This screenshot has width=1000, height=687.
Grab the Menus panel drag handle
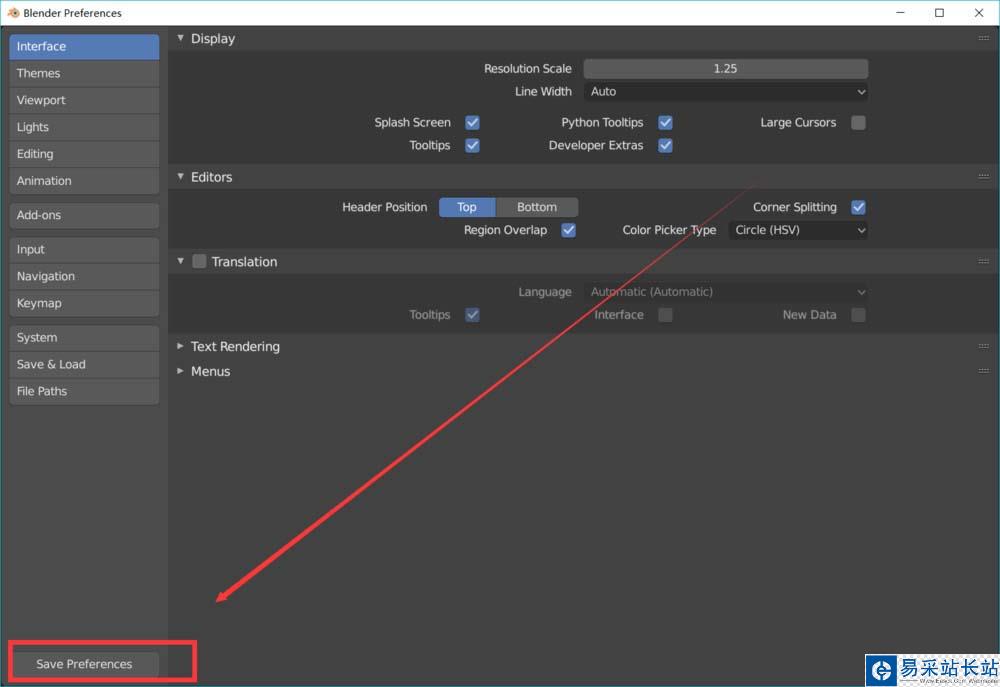[983, 371]
